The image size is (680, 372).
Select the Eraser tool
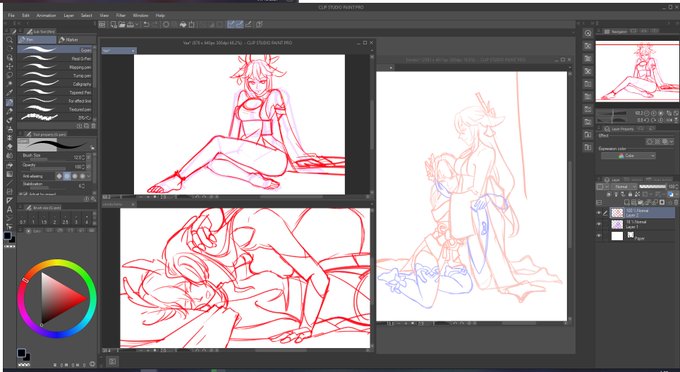click(x=9, y=147)
